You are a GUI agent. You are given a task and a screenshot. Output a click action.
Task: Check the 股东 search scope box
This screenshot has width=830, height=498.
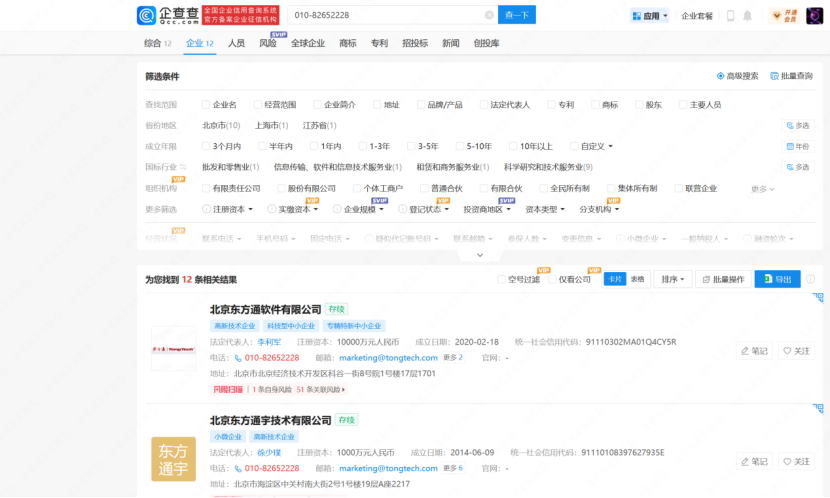point(639,105)
